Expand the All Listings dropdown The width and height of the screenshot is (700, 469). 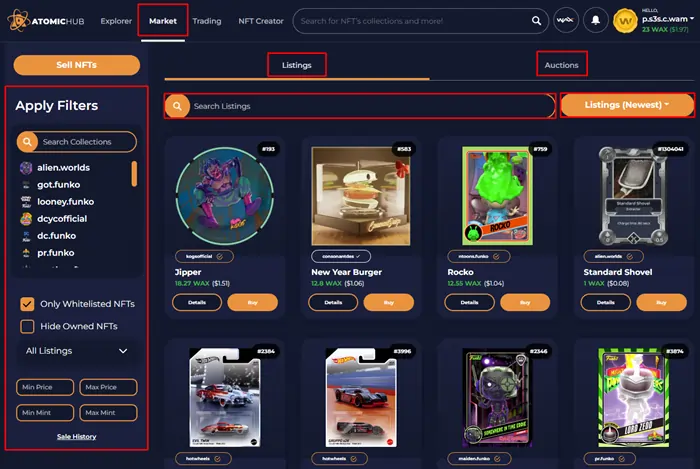click(x=76, y=351)
